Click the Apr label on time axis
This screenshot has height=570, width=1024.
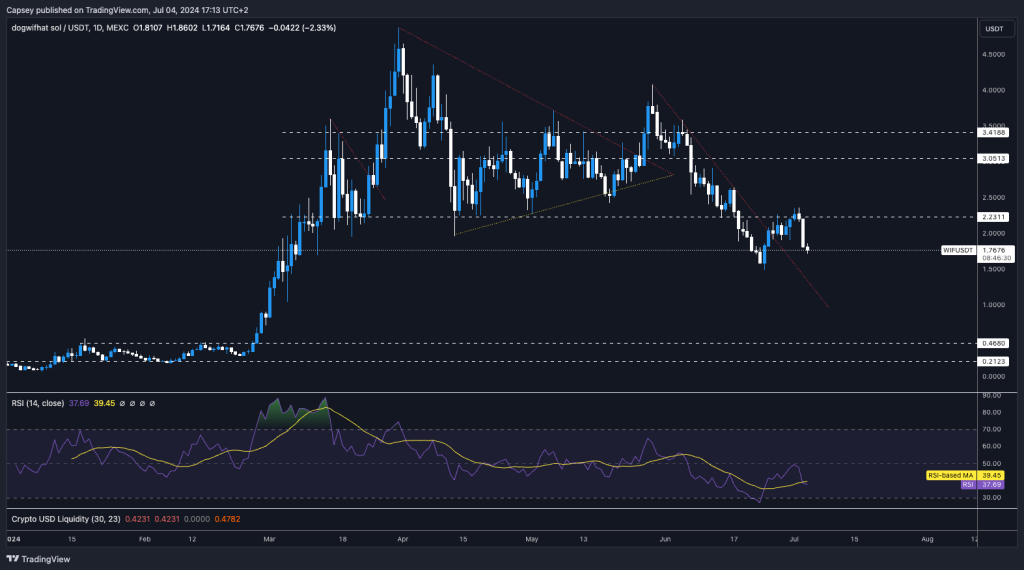point(403,539)
